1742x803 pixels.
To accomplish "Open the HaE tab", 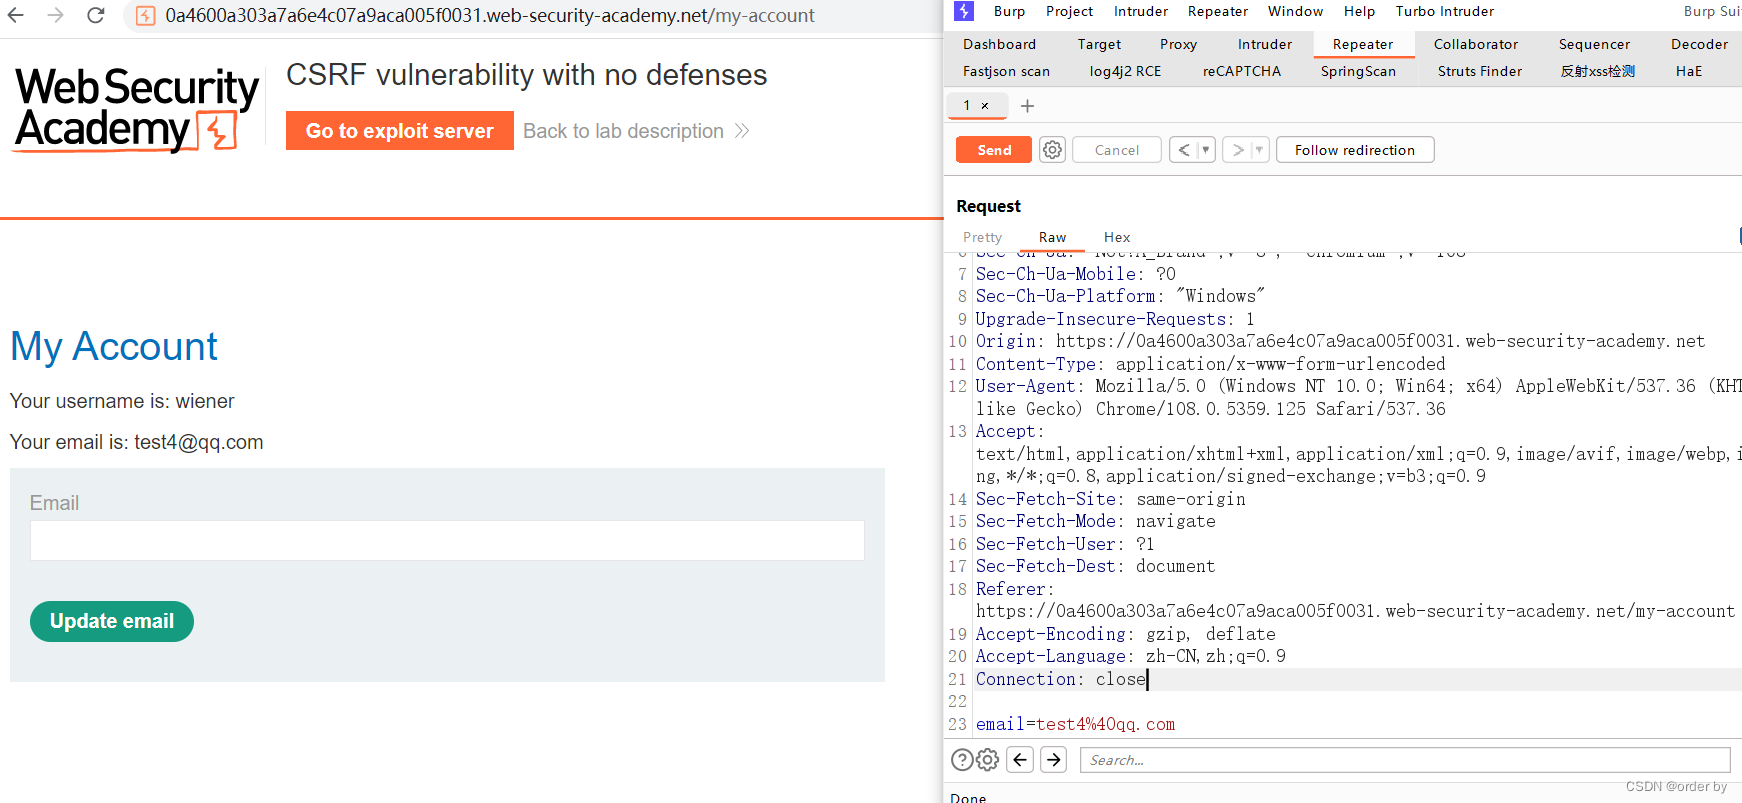I will pyautogui.click(x=1688, y=71).
